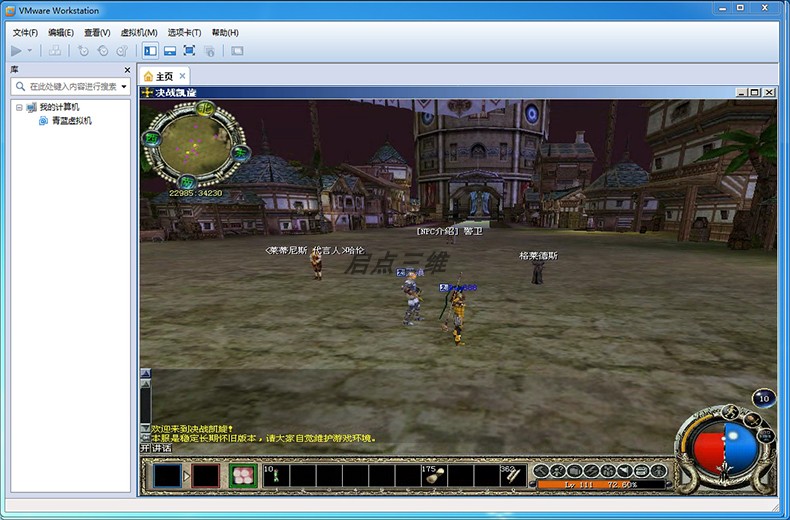The image size is (790, 520).
Task: Select 青蓝虚拟机 in the library tree
Action: 72,121
